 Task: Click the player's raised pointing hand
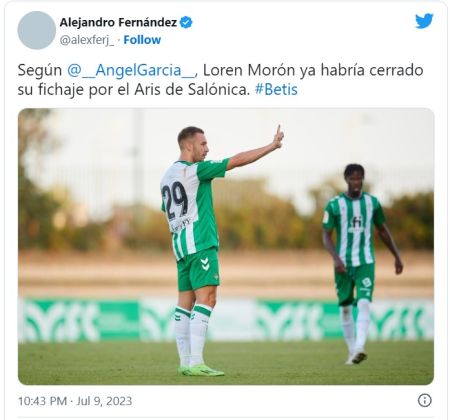click(x=278, y=137)
